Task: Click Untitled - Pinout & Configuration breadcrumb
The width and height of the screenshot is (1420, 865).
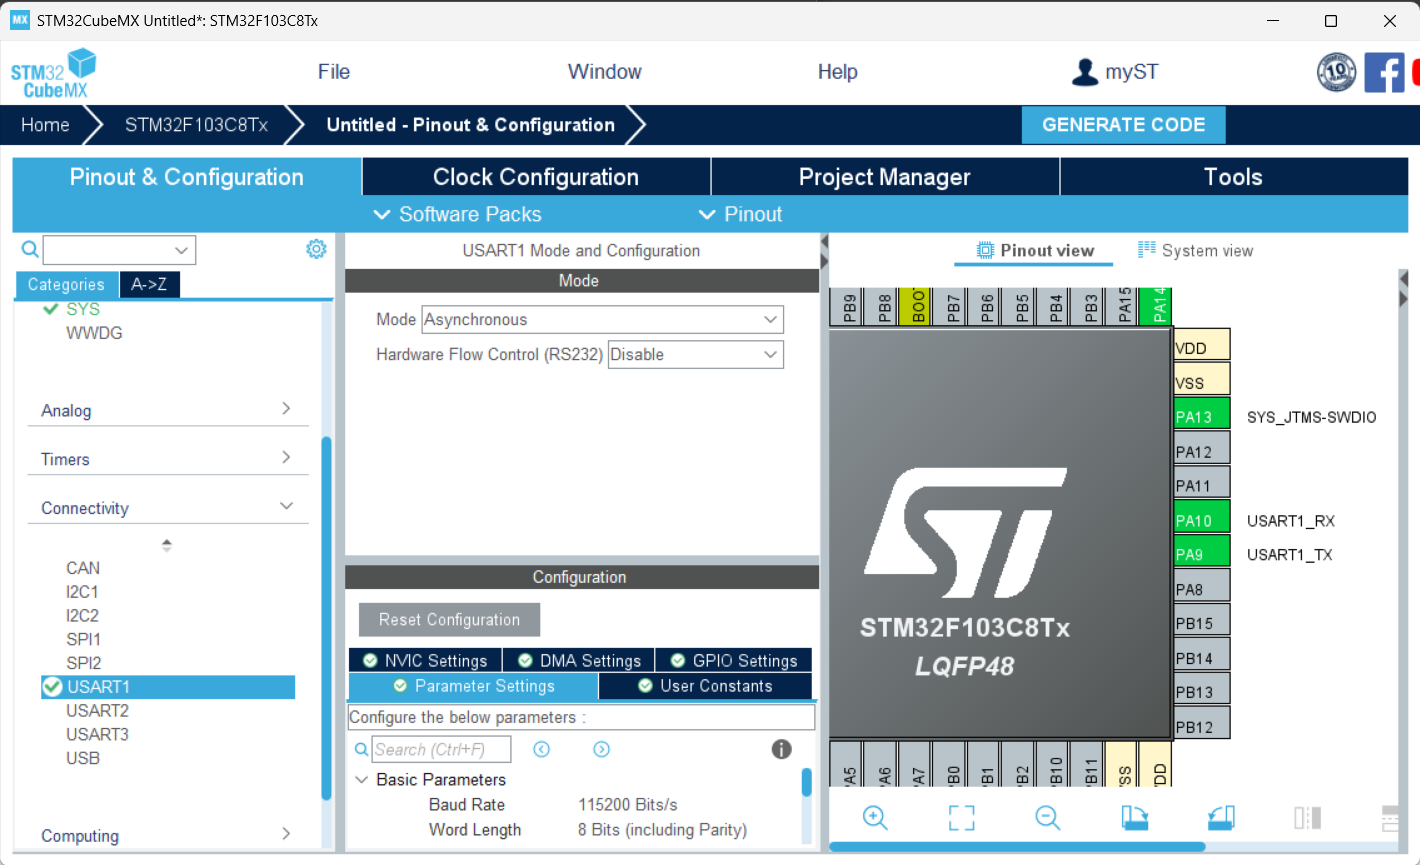Action: coord(470,125)
